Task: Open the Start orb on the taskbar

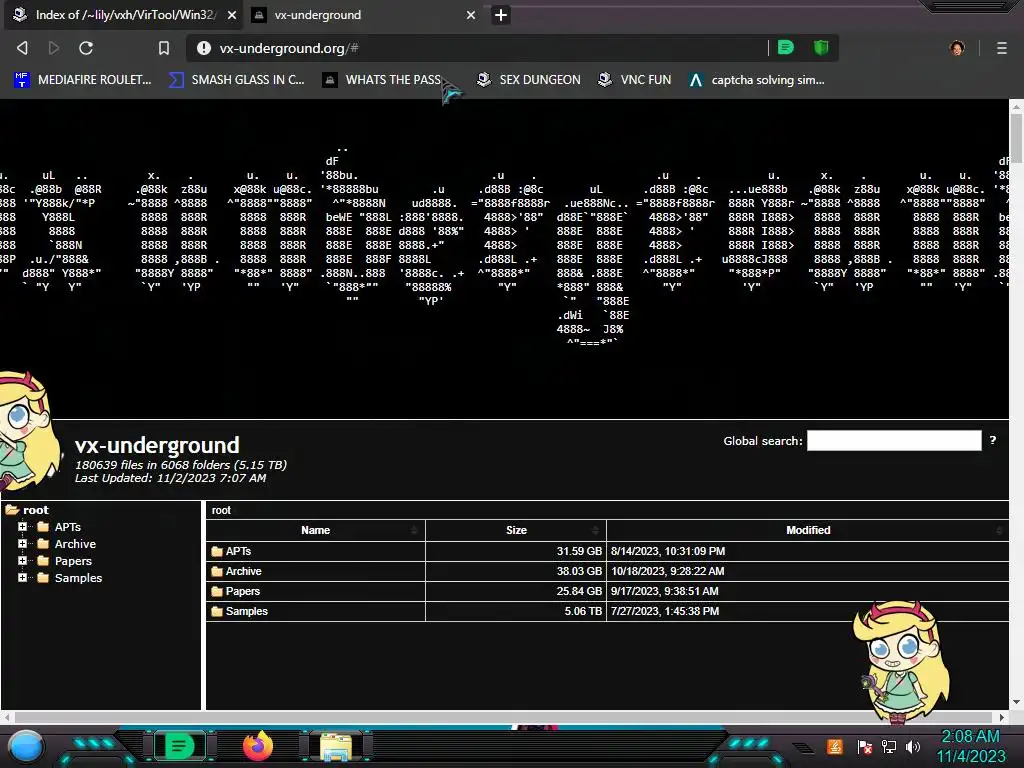Action: 26,747
